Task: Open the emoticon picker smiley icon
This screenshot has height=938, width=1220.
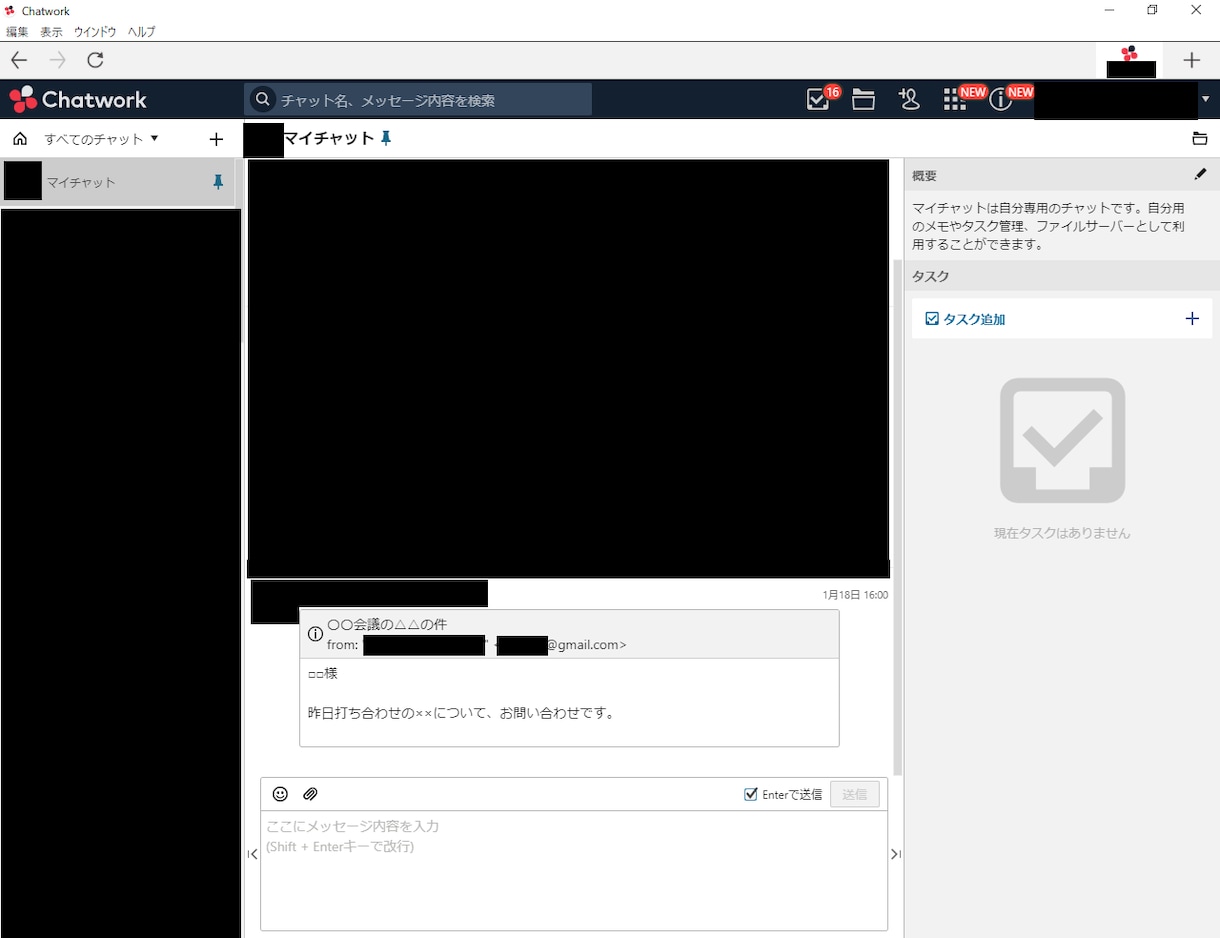Action: (280, 794)
